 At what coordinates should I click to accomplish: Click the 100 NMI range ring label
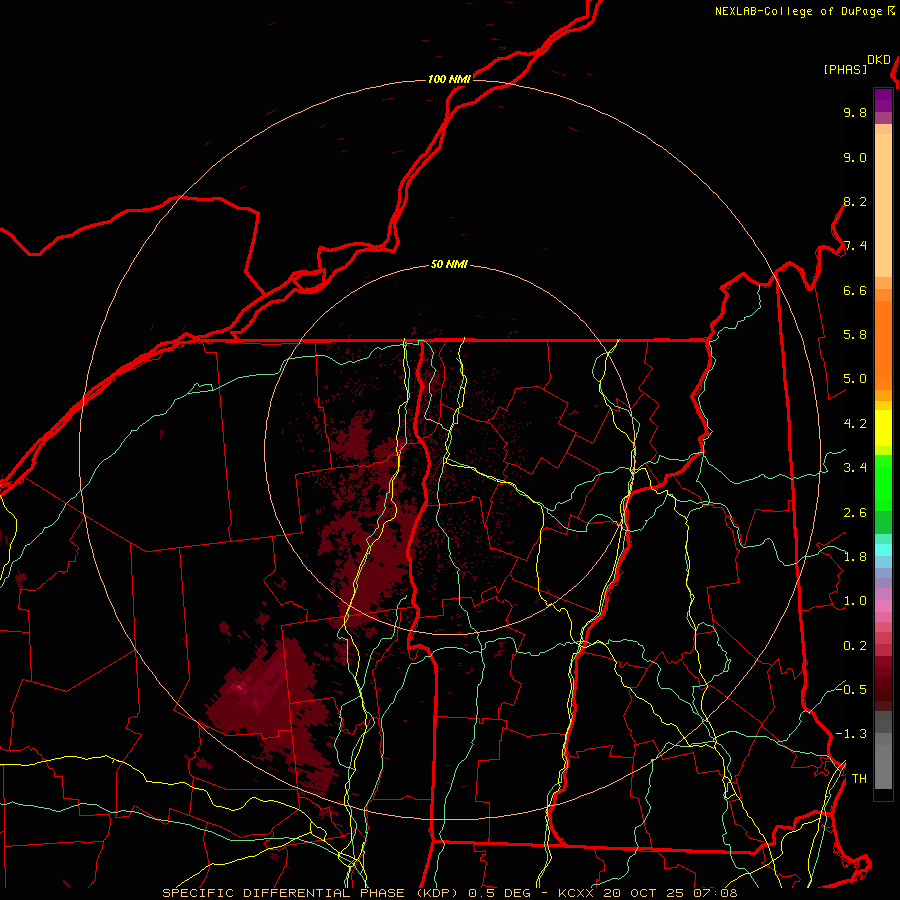pyautogui.click(x=449, y=79)
